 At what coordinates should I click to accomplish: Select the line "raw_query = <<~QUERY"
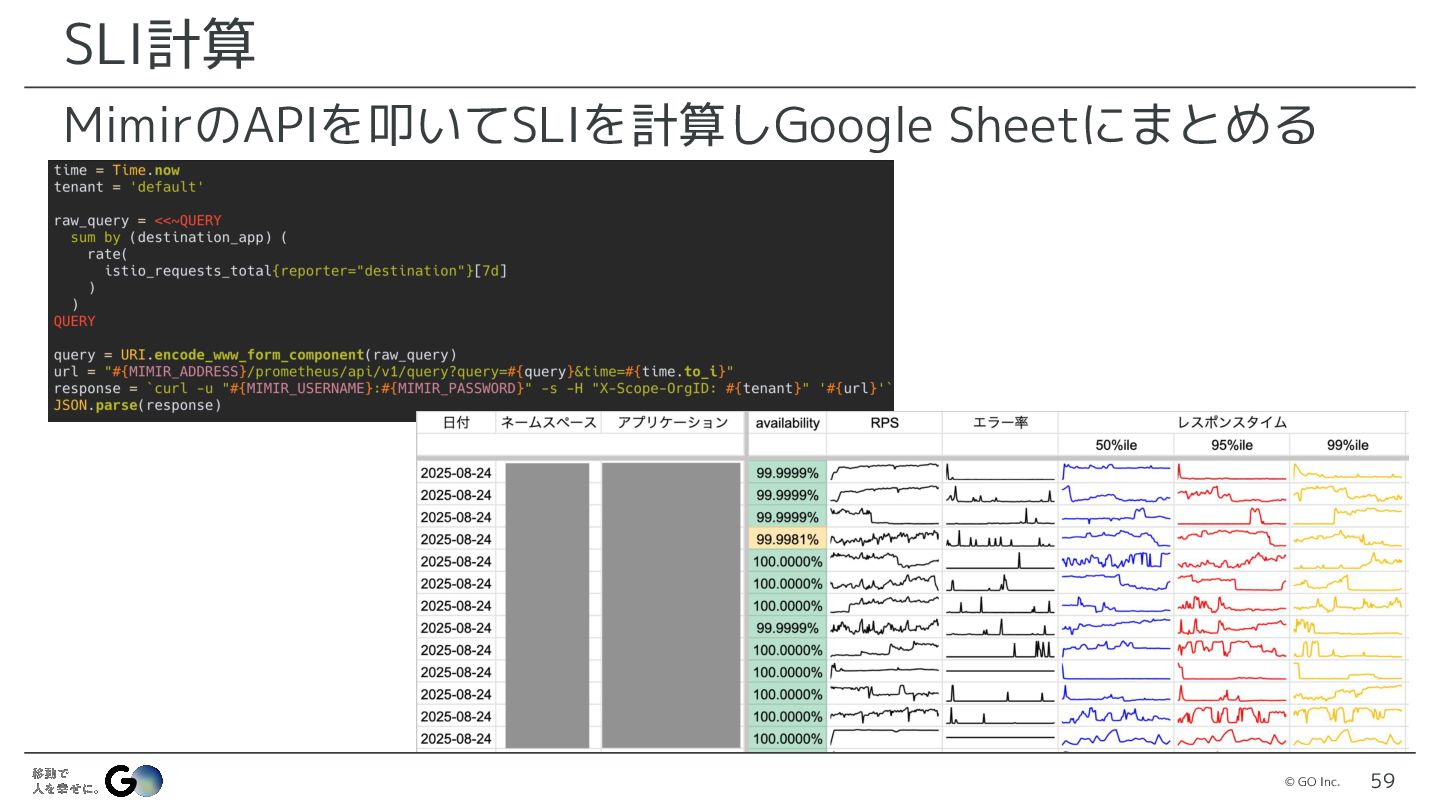point(138,220)
